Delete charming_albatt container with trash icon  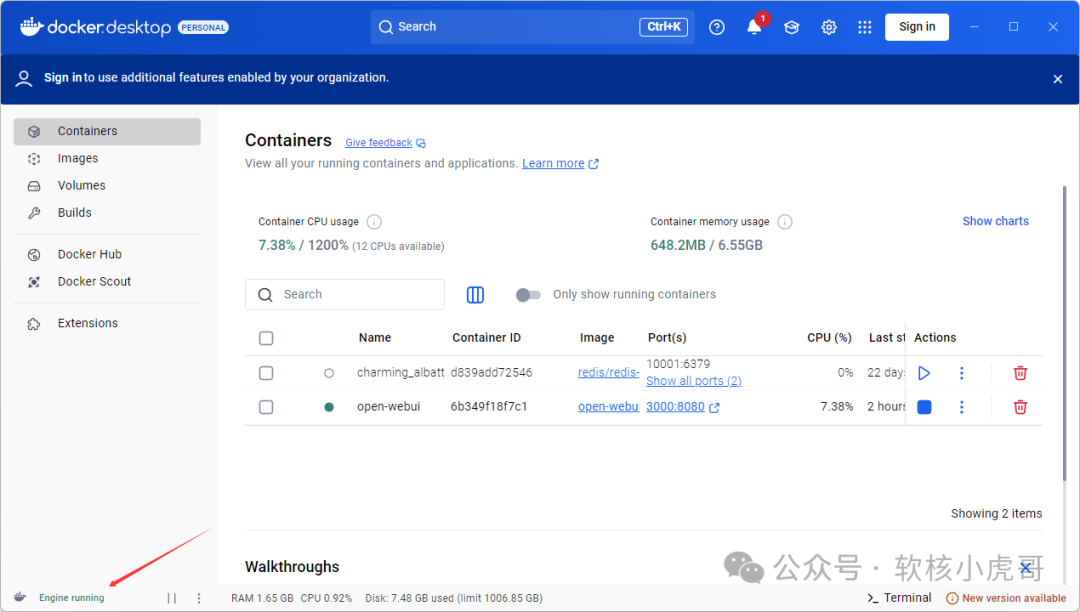click(1020, 373)
